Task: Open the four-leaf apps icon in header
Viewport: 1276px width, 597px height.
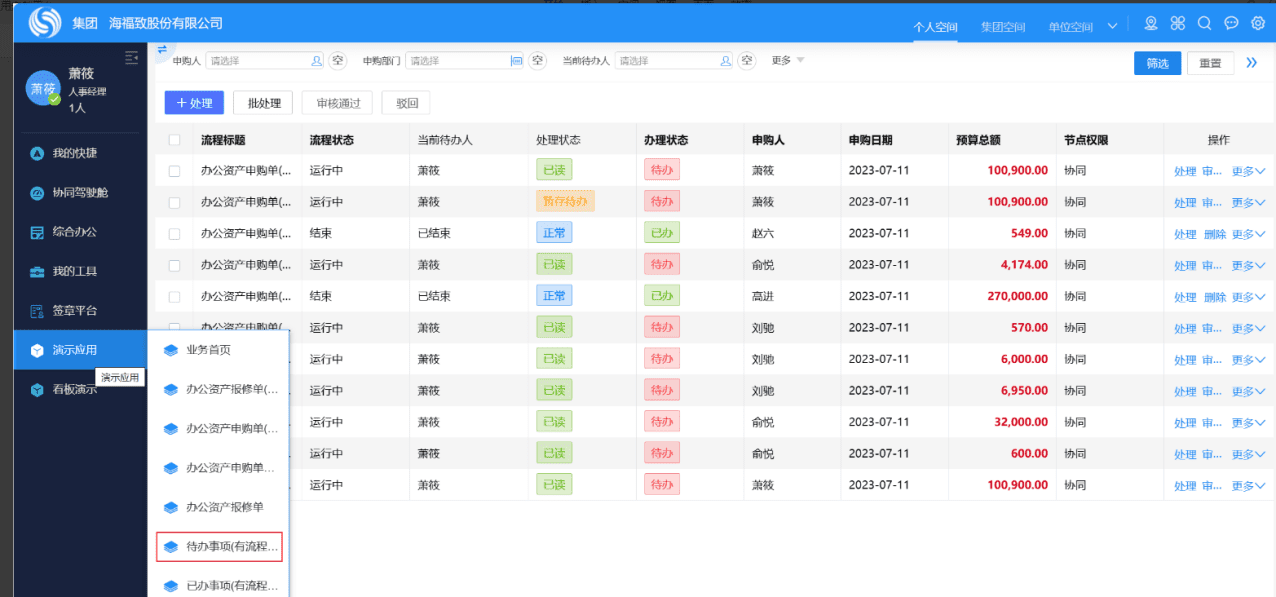Action: (1178, 23)
